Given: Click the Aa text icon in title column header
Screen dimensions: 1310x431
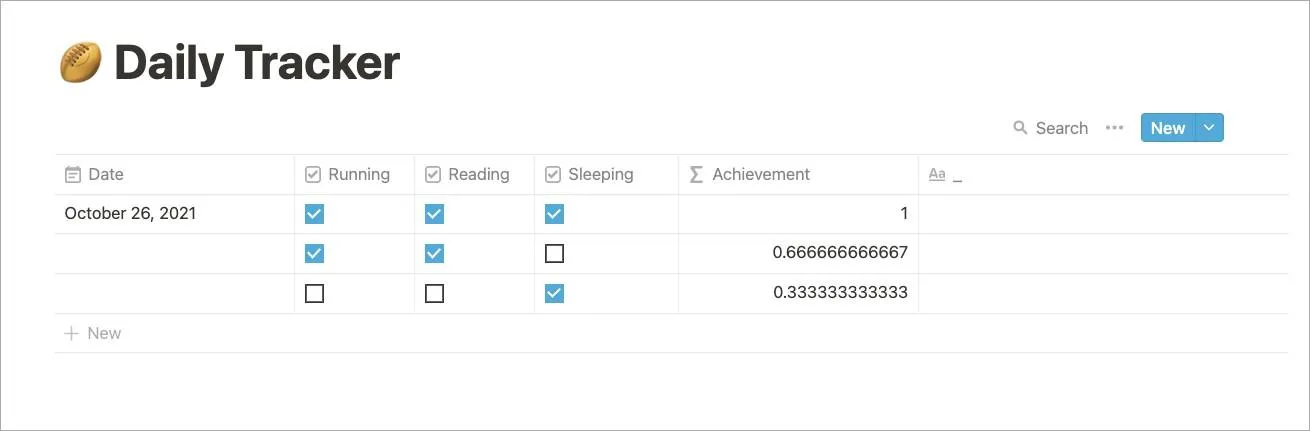Looking at the screenshot, I should pos(937,175).
